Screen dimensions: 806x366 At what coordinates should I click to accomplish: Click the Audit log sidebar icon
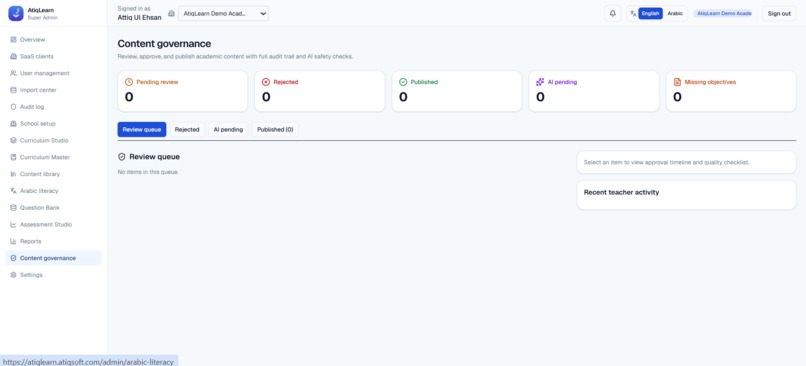pyautogui.click(x=13, y=107)
